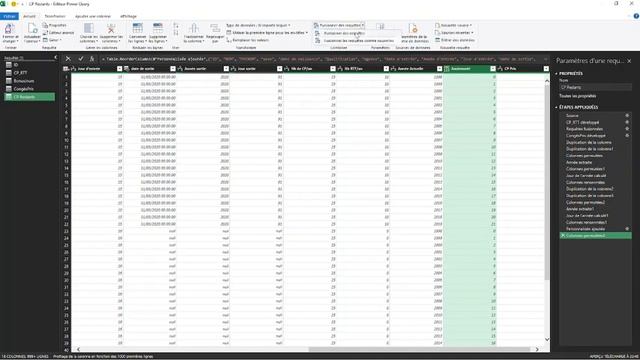640x360 pixels.
Task: Collapse the Étapes appliquées section
Action: coord(556,107)
